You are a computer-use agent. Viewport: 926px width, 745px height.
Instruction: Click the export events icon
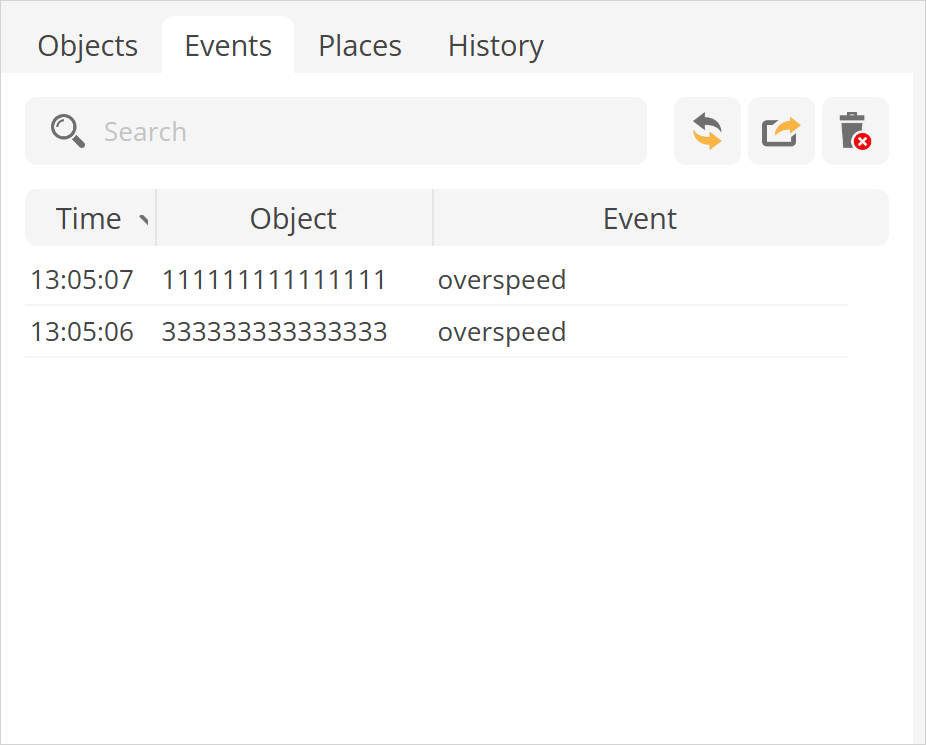click(781, 131)
